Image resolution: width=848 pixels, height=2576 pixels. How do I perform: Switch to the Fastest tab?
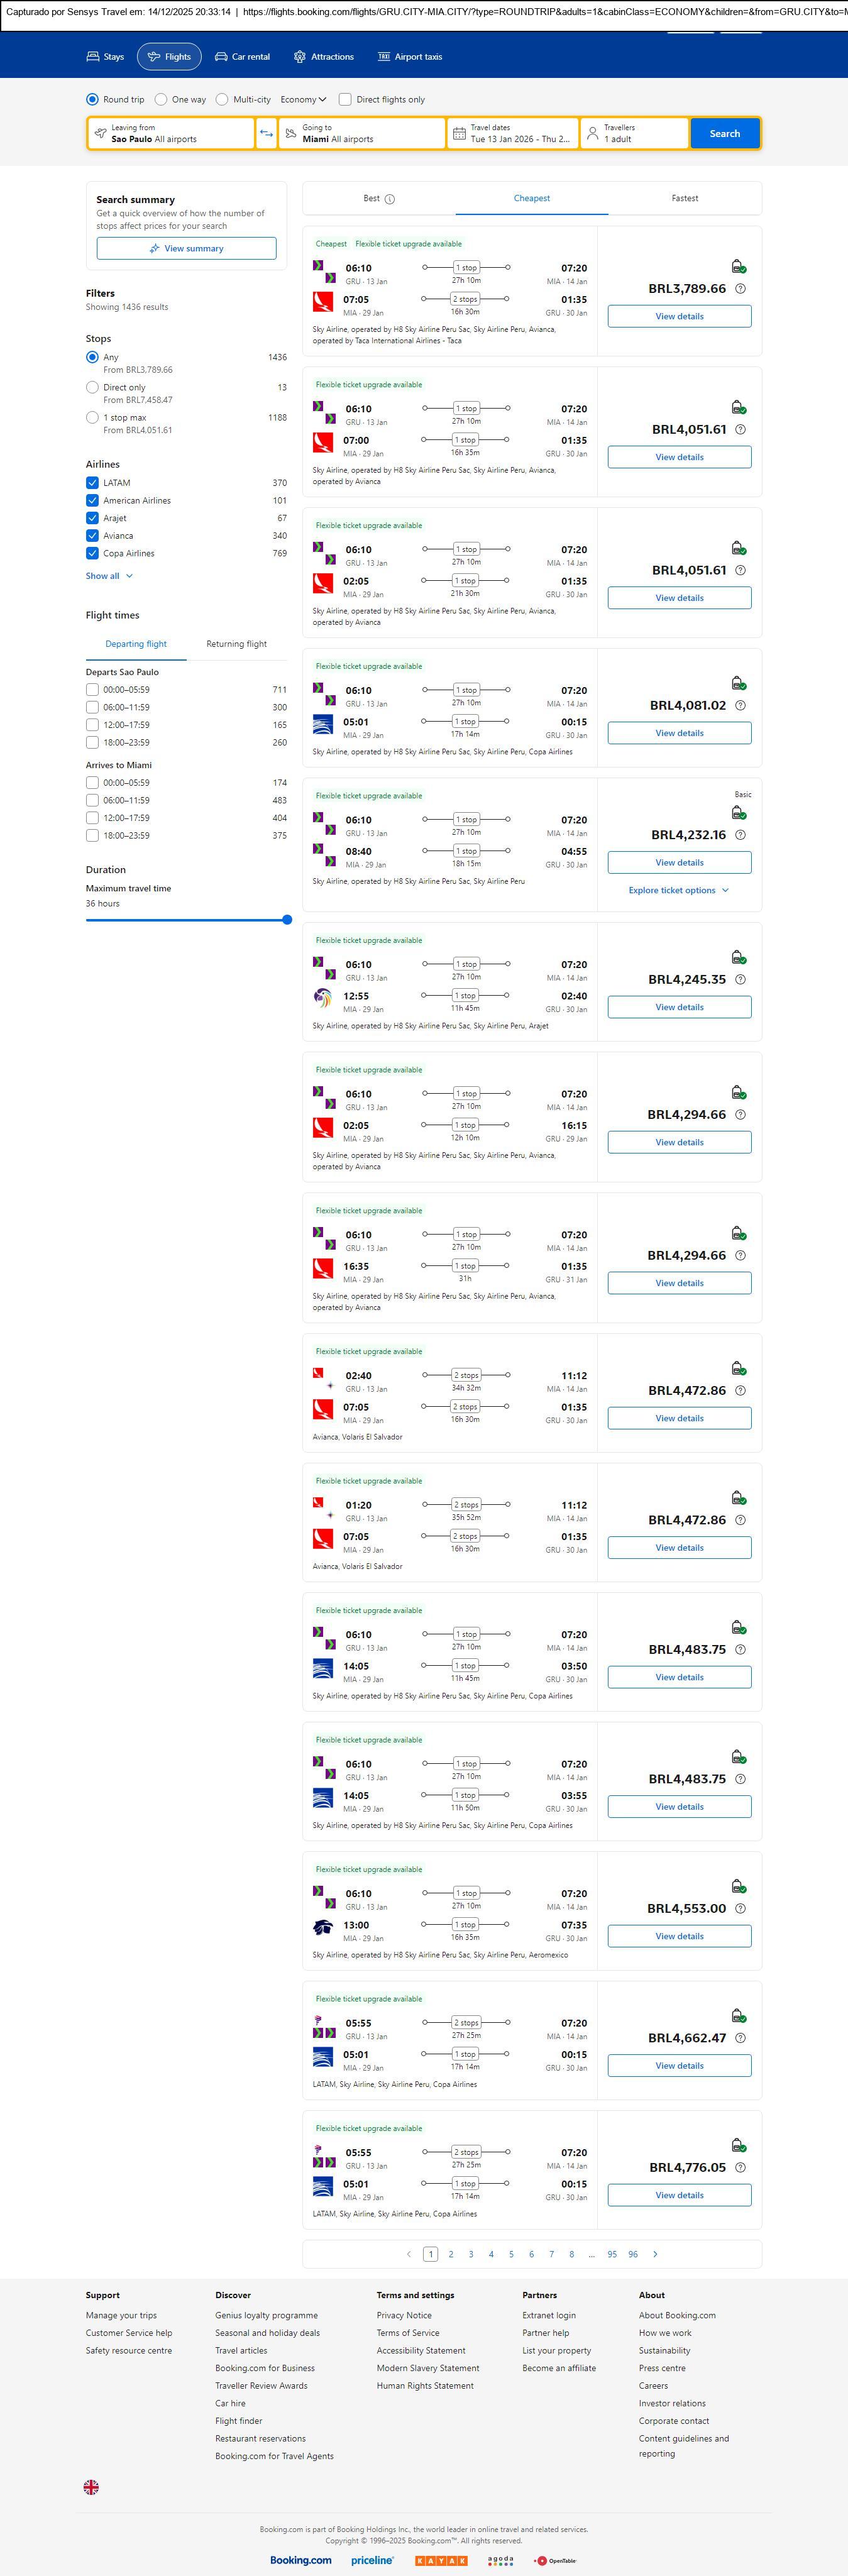point(685,198)
